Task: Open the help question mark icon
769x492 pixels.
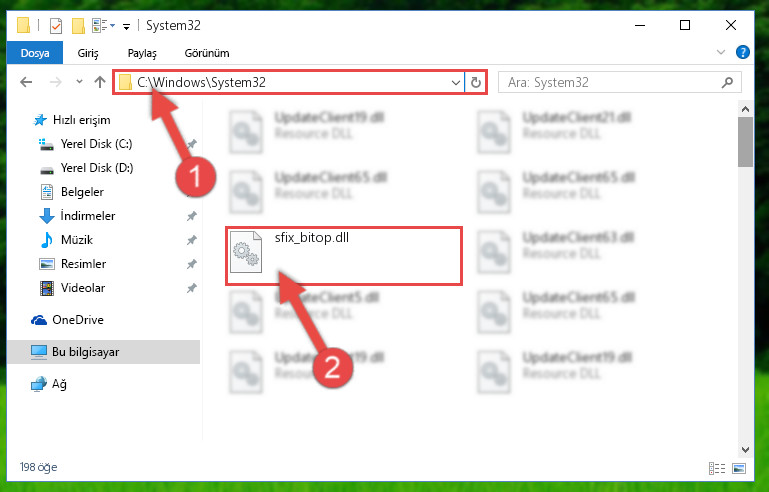Action: [x=743, y=52]
